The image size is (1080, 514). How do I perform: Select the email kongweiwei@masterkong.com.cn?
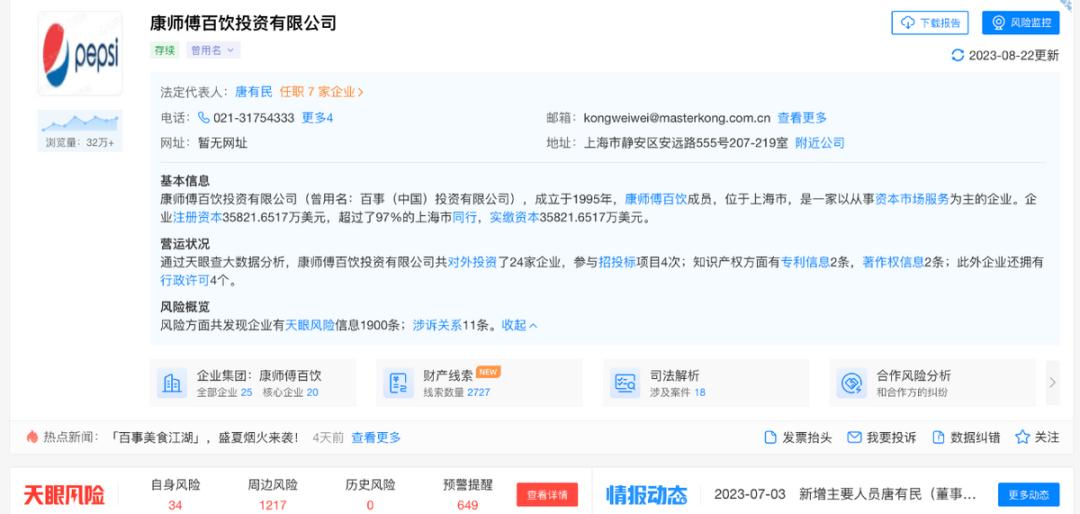click(x=677, y=118)
